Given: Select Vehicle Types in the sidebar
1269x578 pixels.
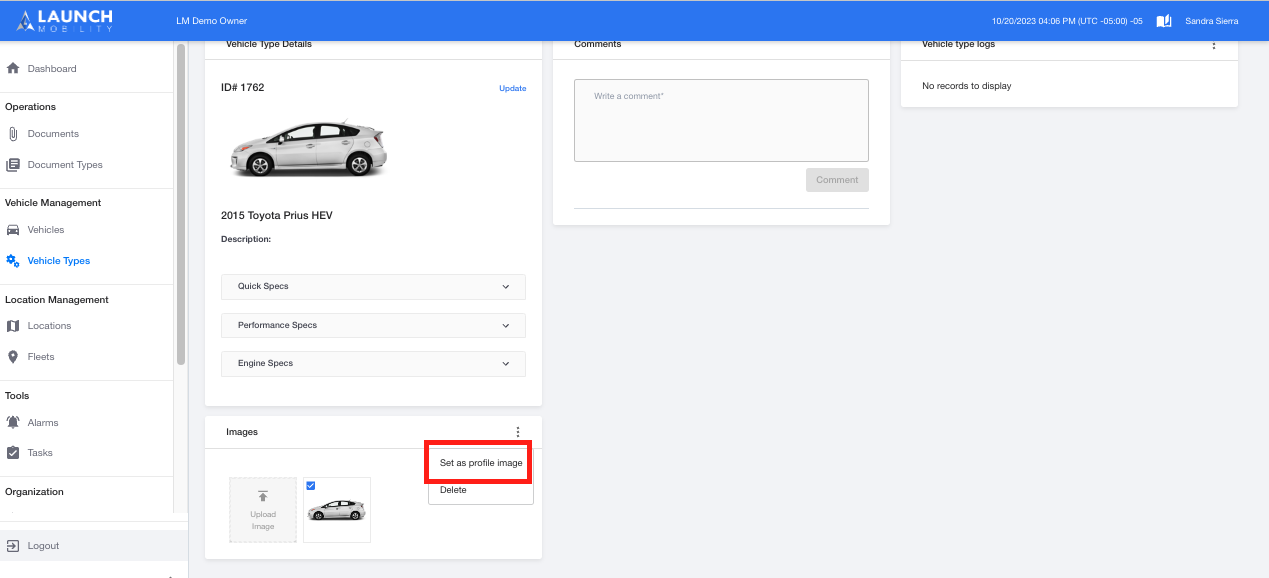Looking at the screenshot, I should click(x=59, y=261).
